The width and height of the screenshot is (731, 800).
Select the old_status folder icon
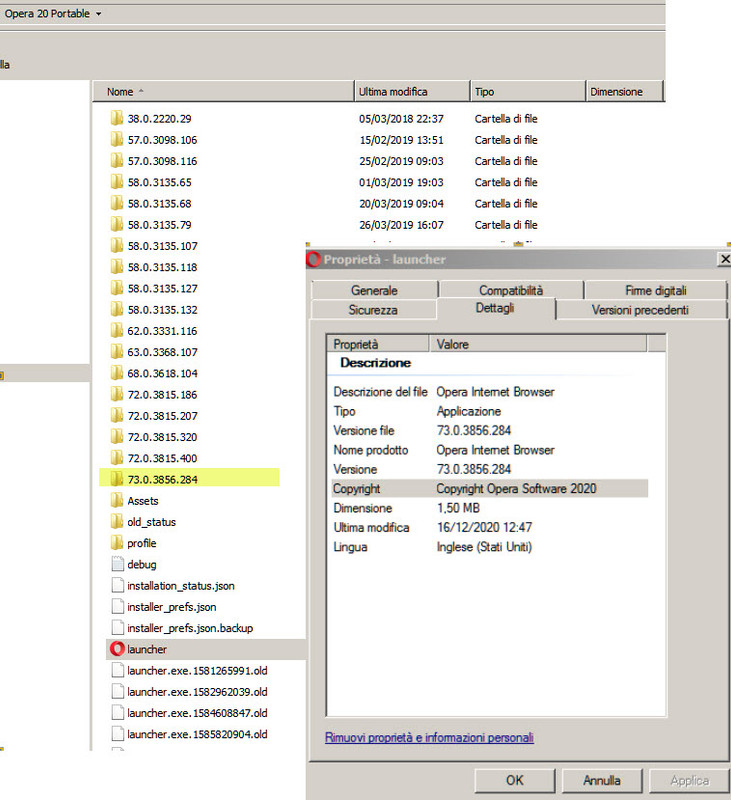pyautogui.click(x=117, y=522)
